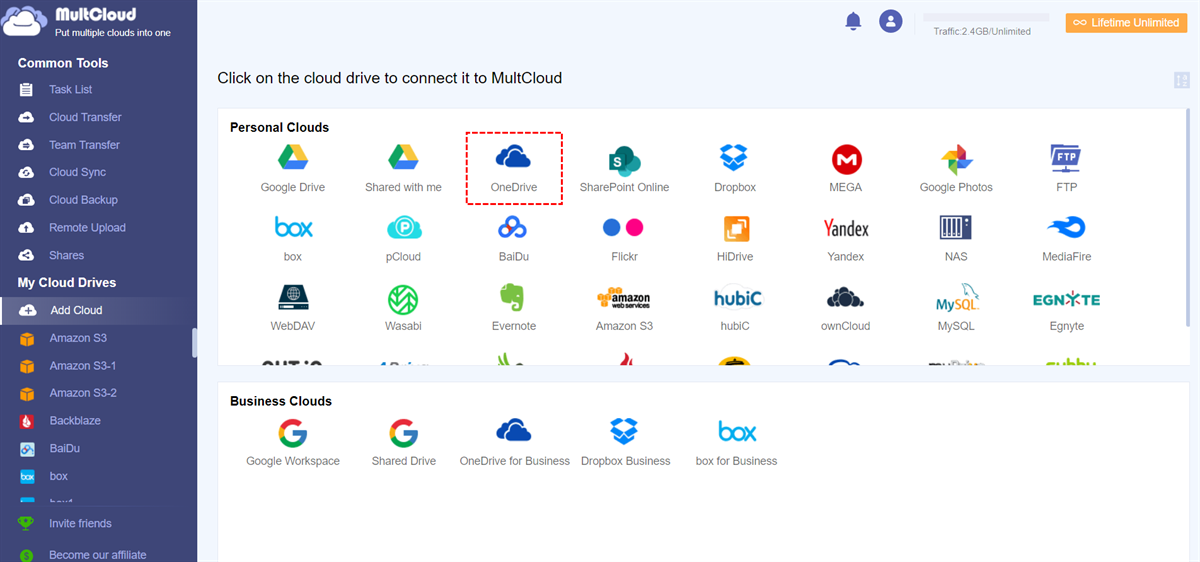Connect via WebDAV icon
The height and width of the screenshot is (562, 1200).
pos(293,307)
